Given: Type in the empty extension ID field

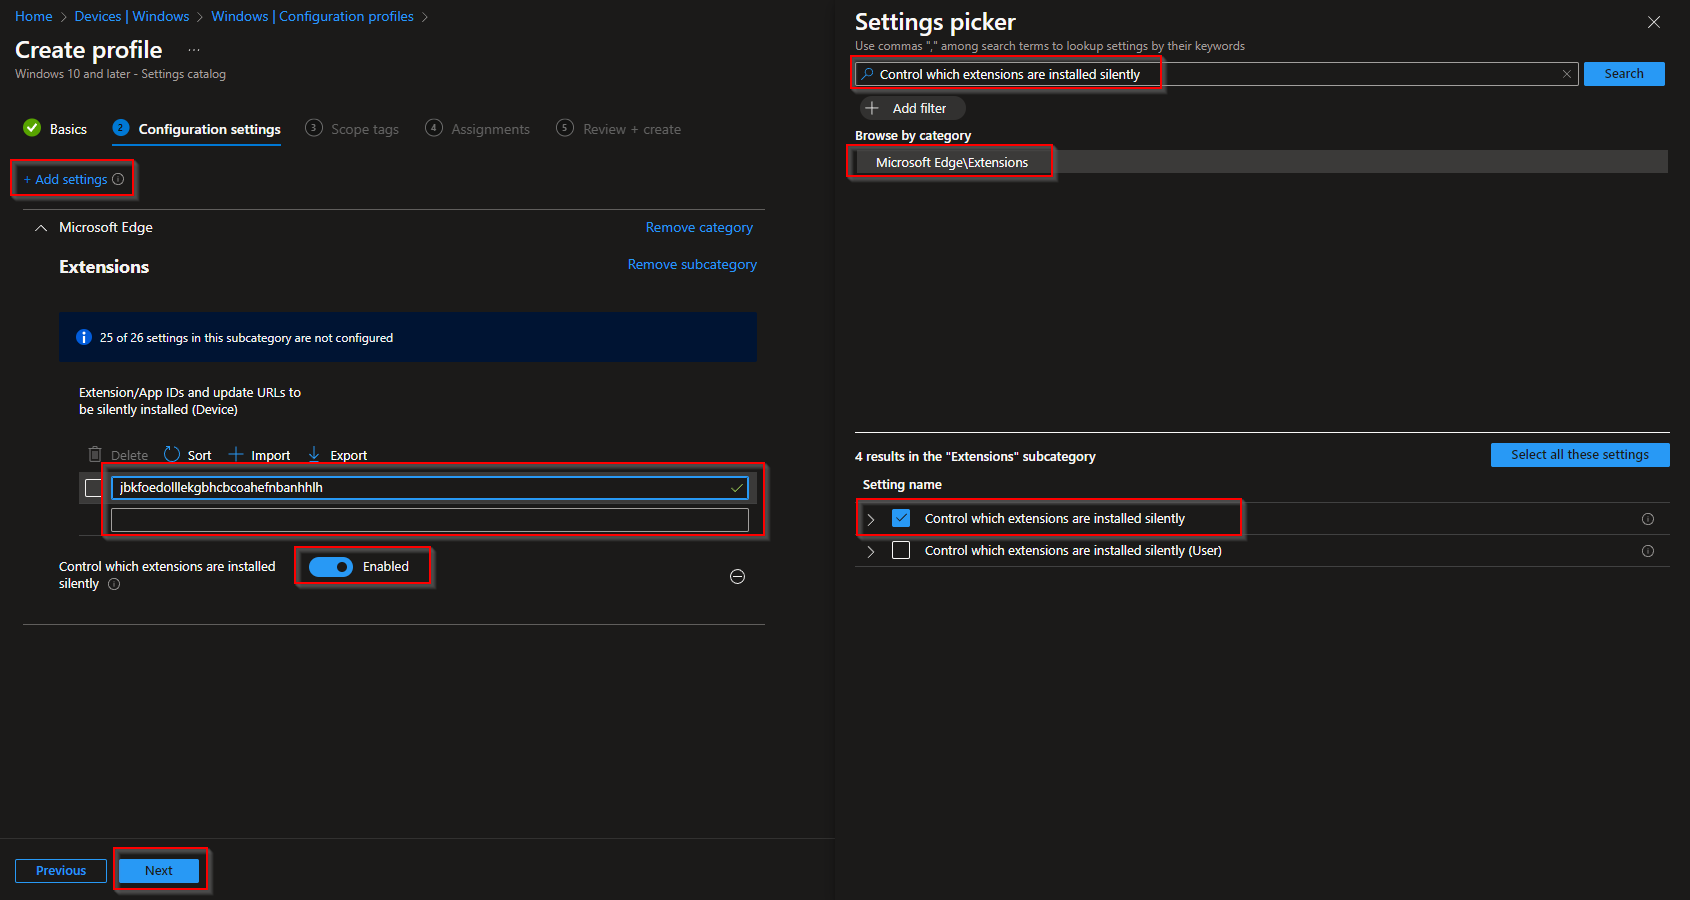Looking at the screenshot, I should (x=430, y=519).
